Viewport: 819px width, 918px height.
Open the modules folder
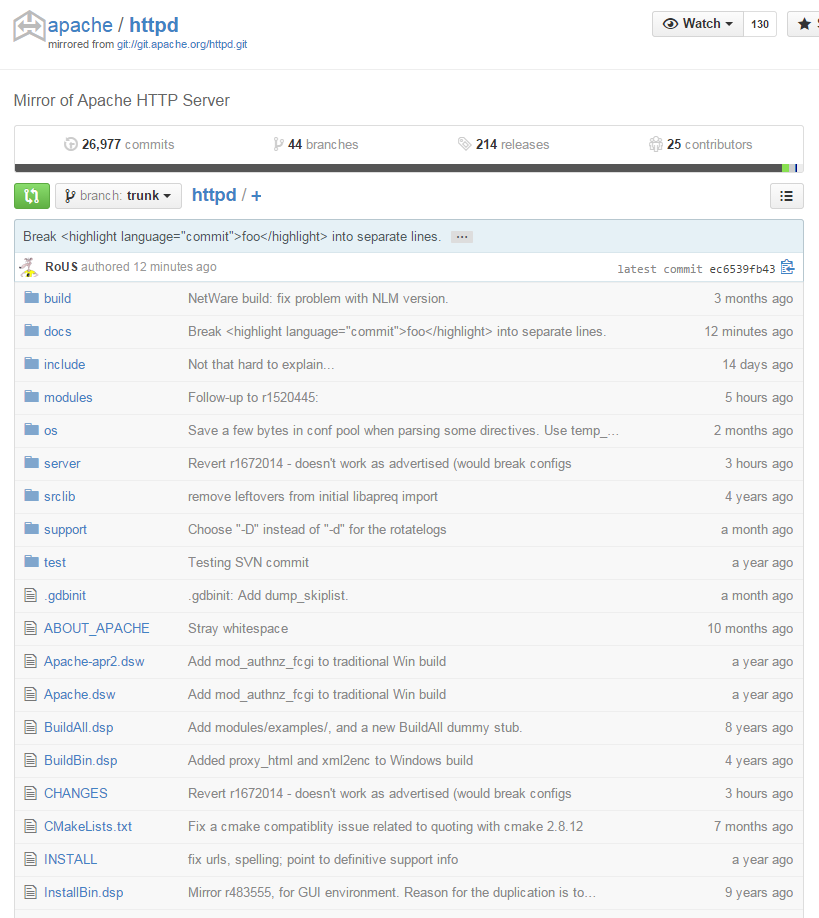(x=68, y=398)
